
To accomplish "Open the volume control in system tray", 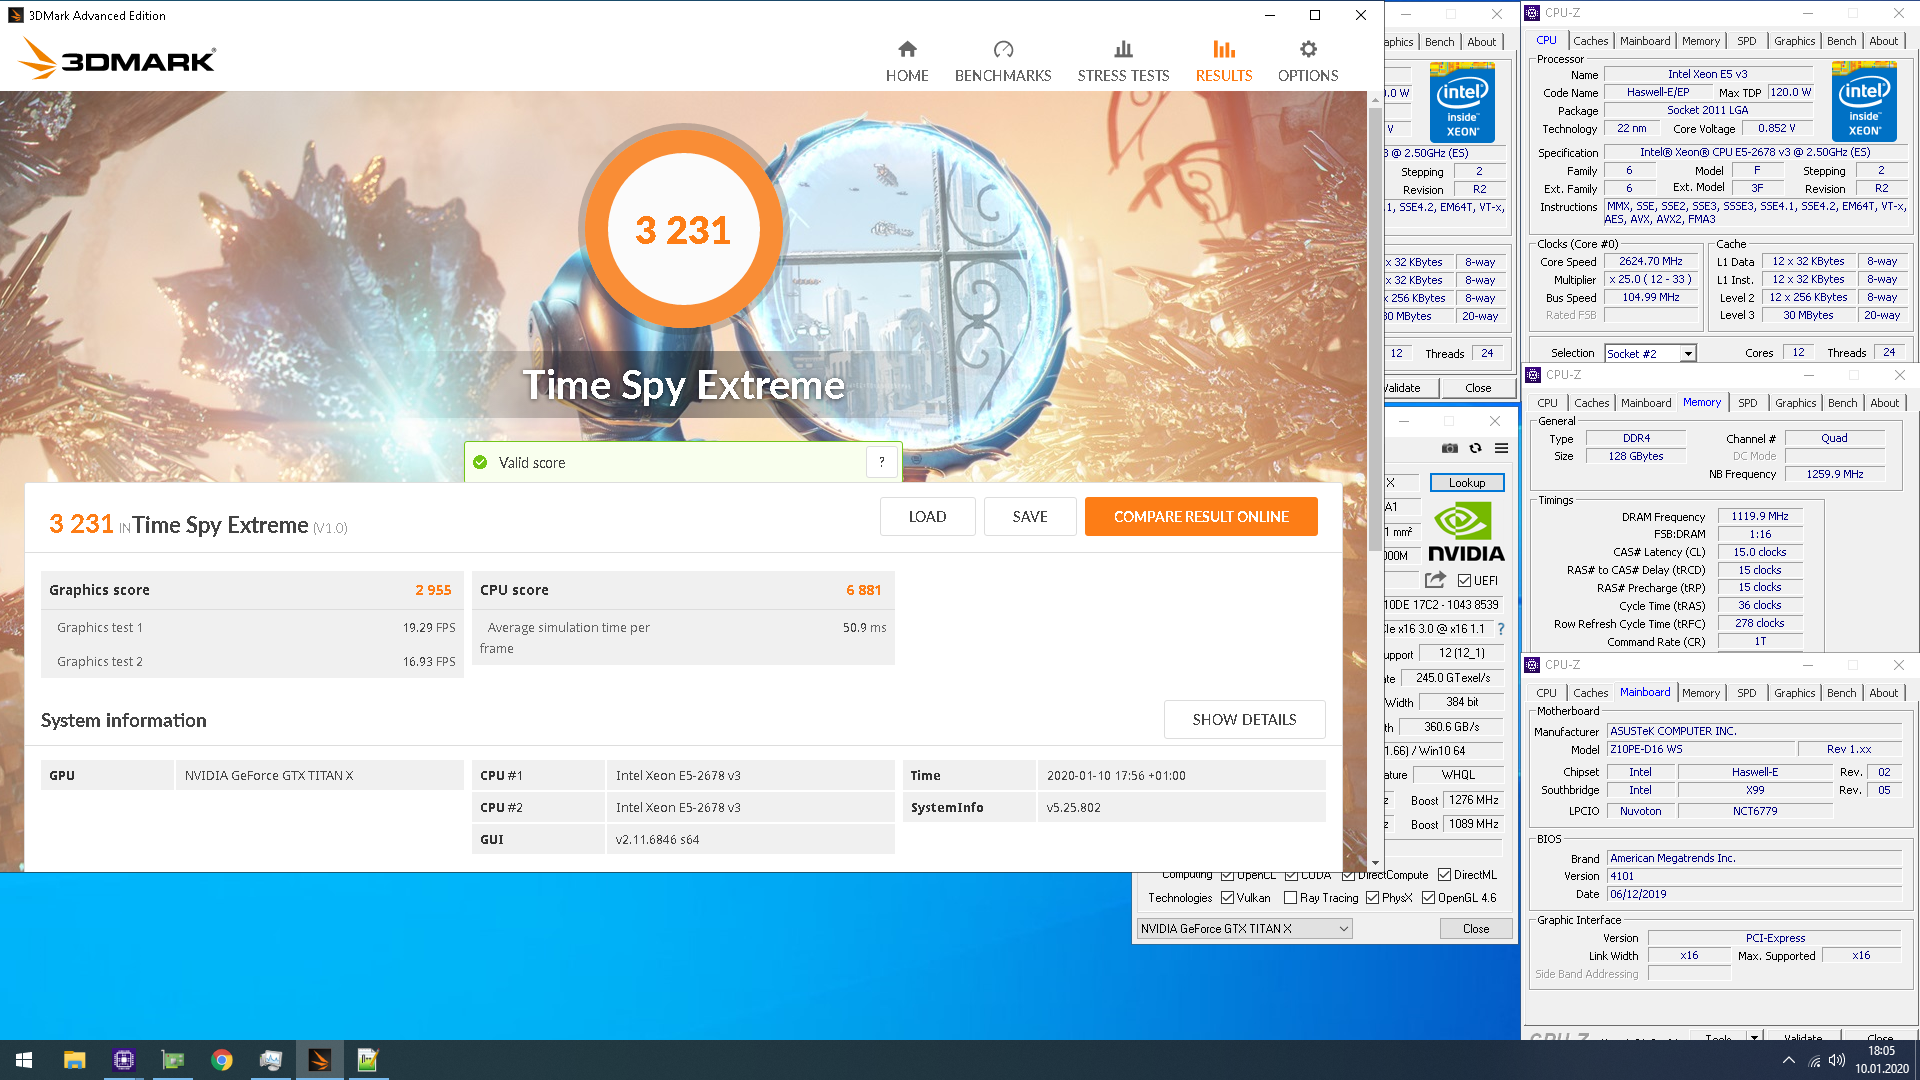I will pyautogui.click(x=1836, y=1060).
